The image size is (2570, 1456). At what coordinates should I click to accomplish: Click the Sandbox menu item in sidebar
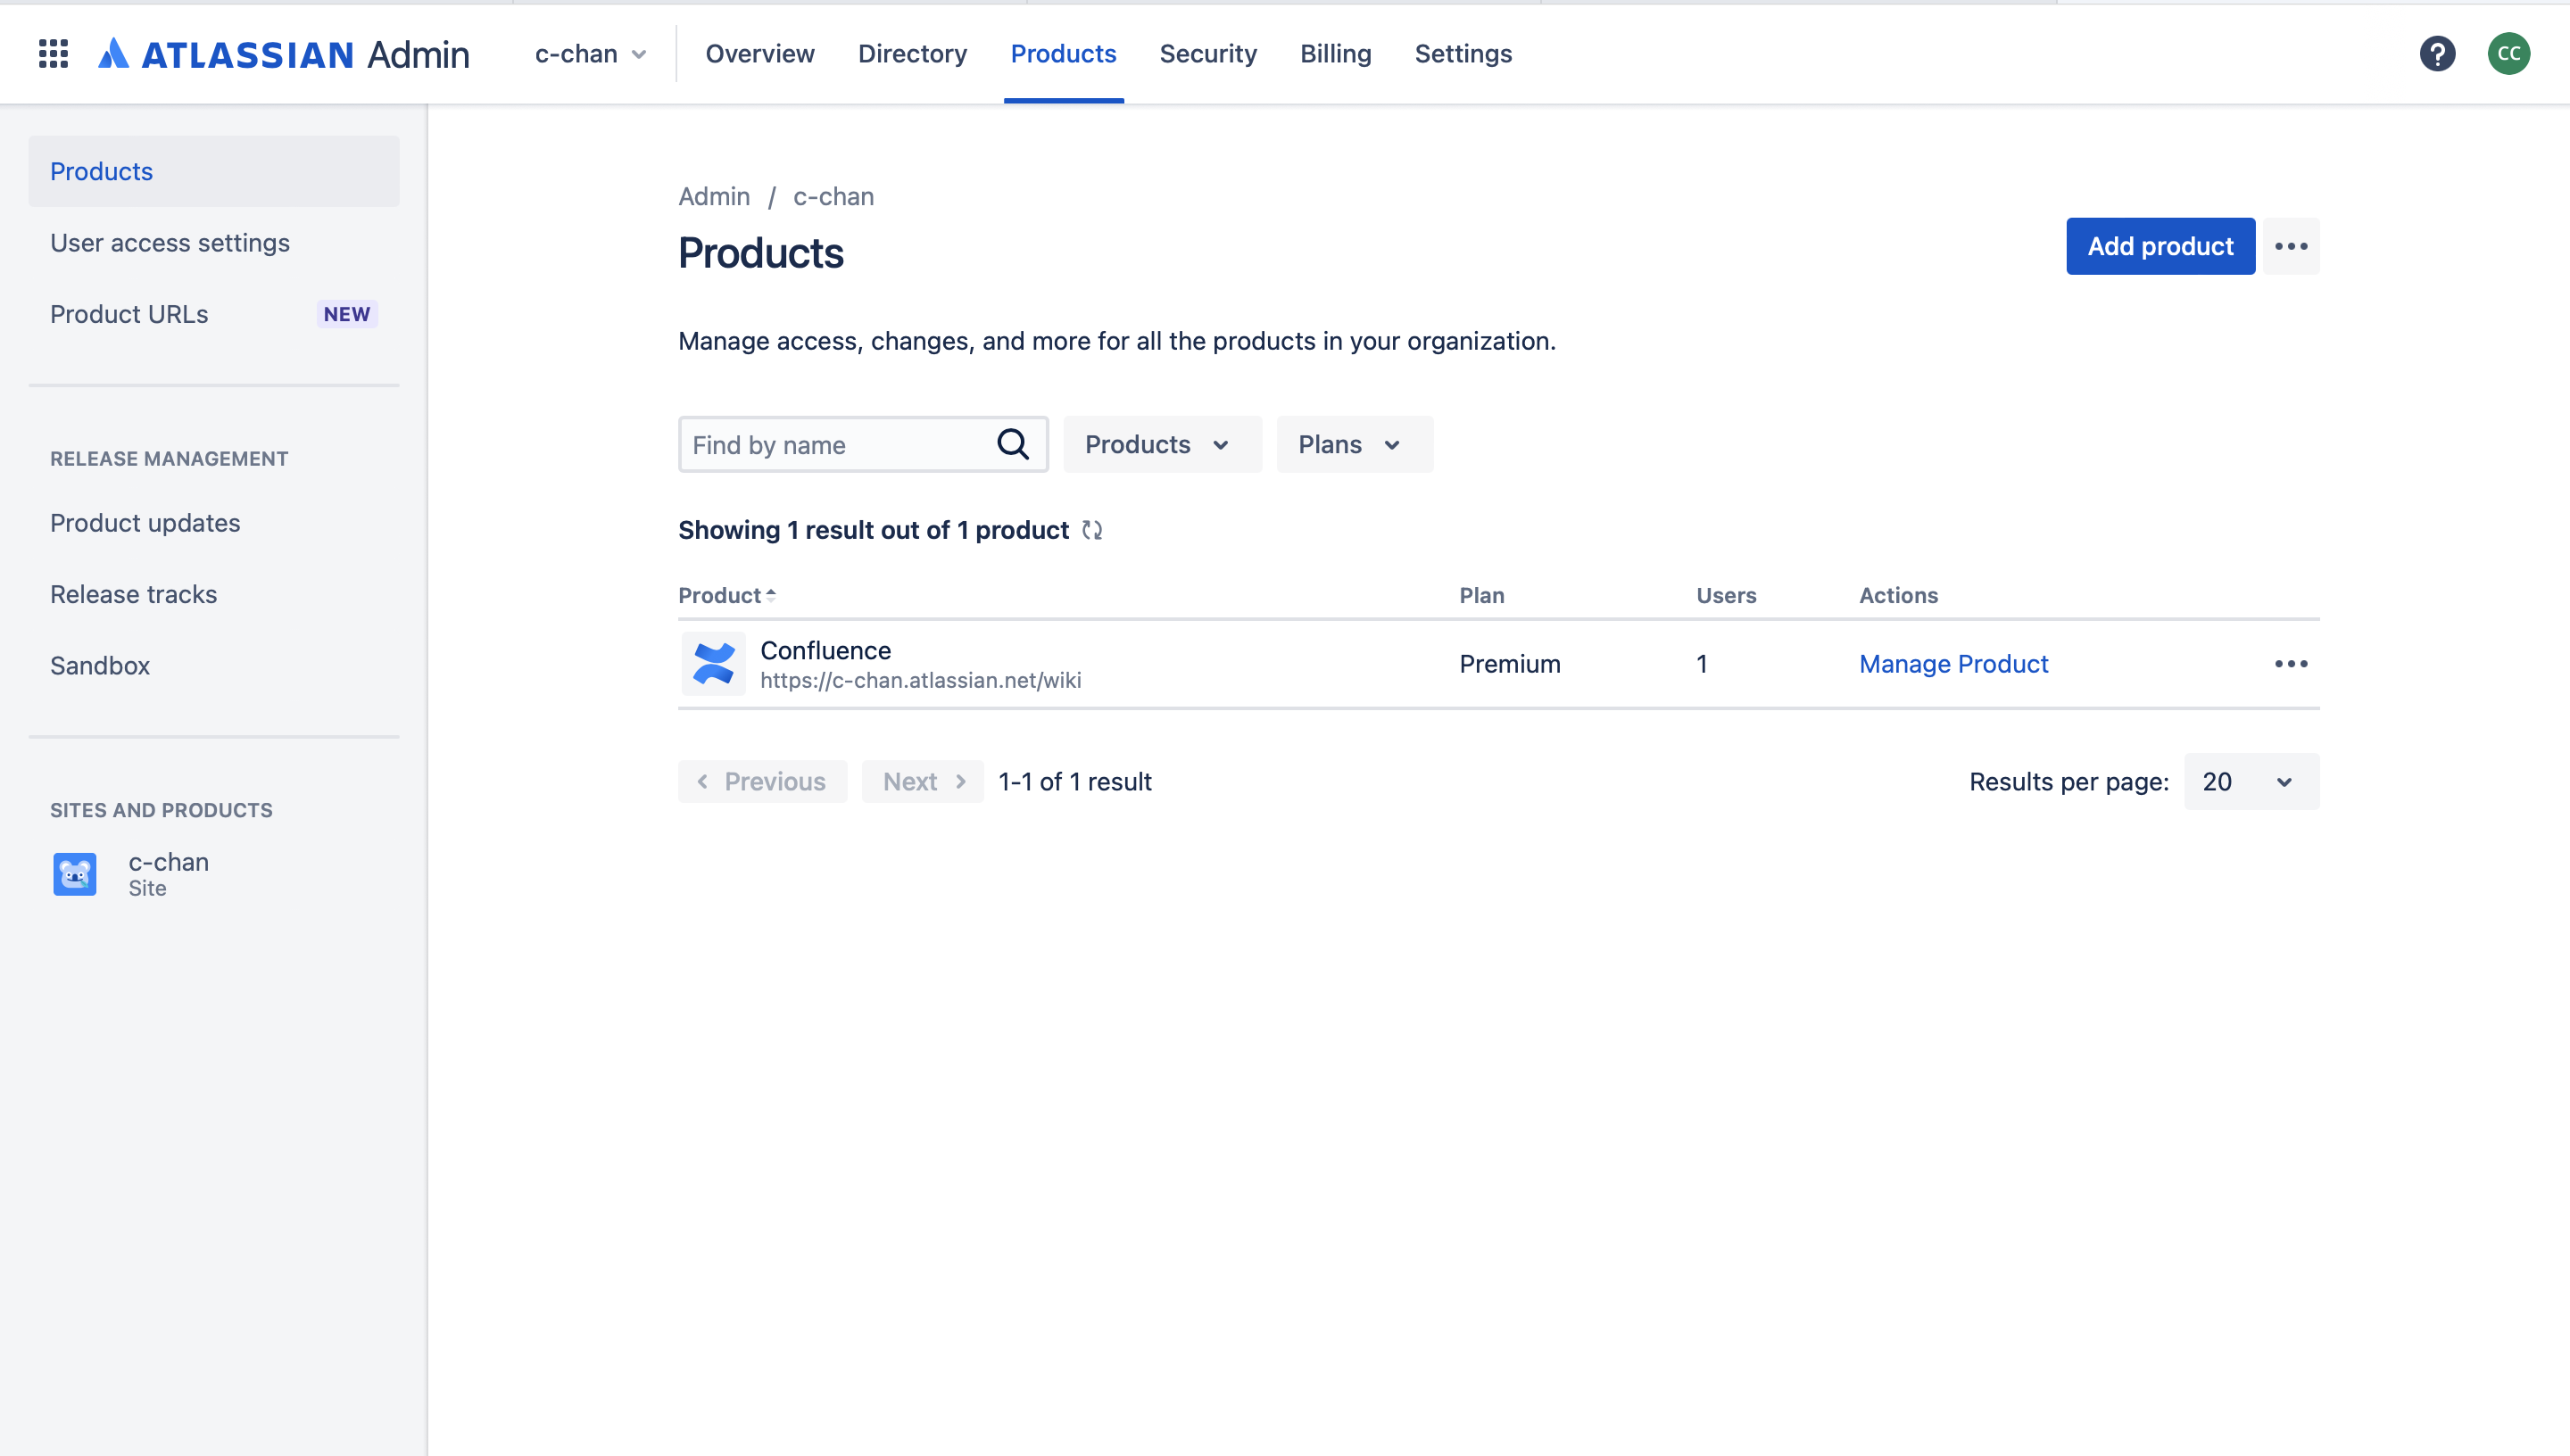(99, 664)
